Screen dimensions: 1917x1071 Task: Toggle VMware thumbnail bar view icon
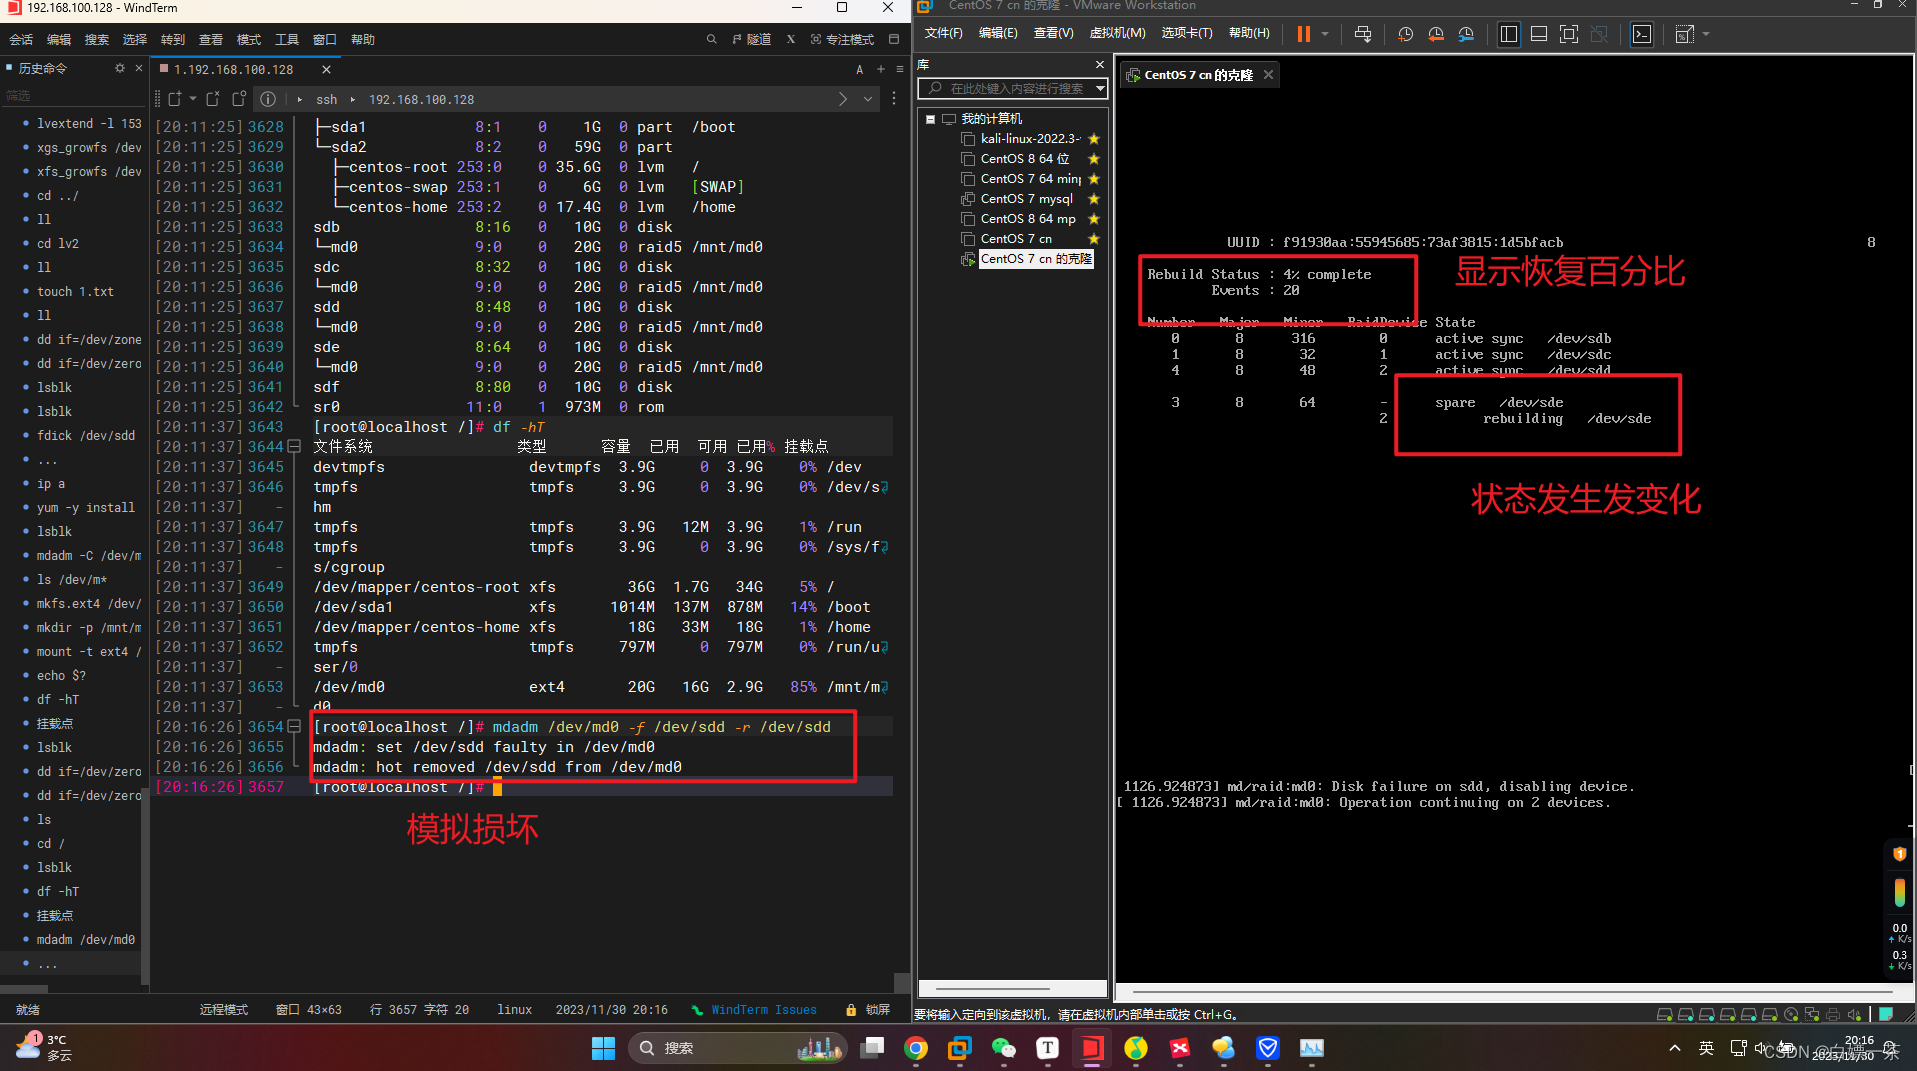pyautogui.click(x=1539, y=34)
